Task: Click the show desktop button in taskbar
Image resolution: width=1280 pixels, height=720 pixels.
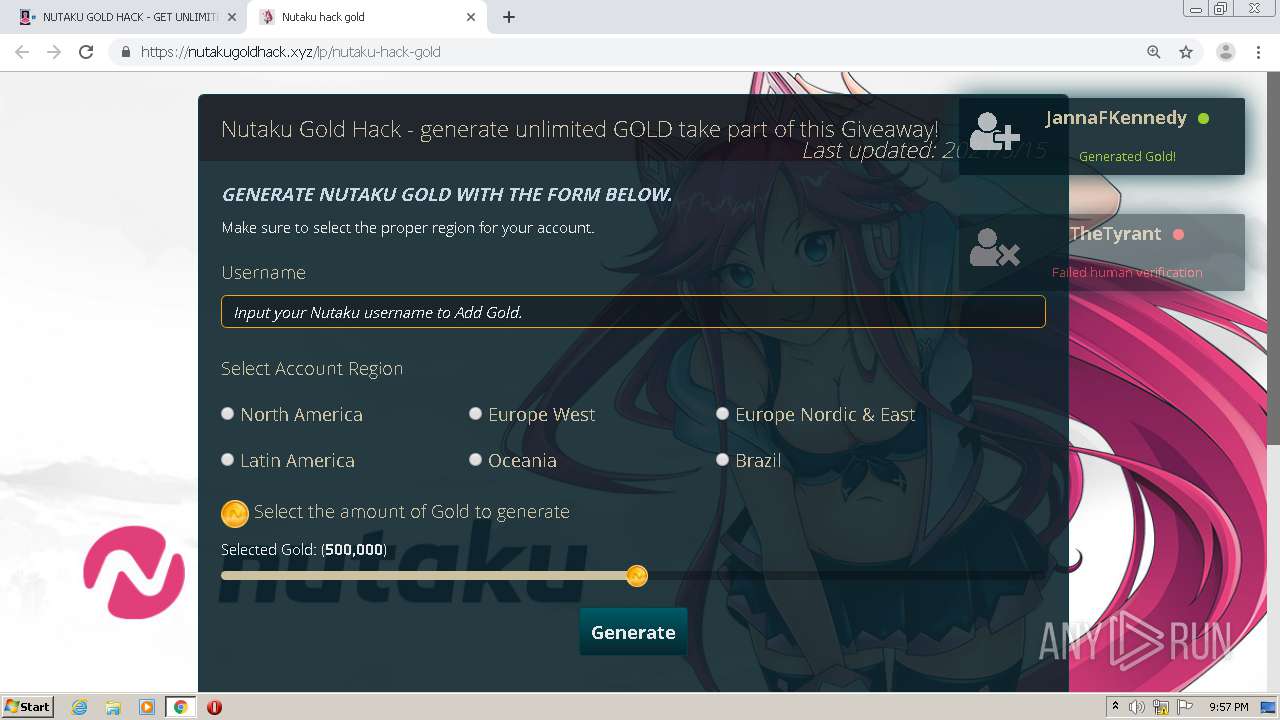Action: coord(1268,707)
